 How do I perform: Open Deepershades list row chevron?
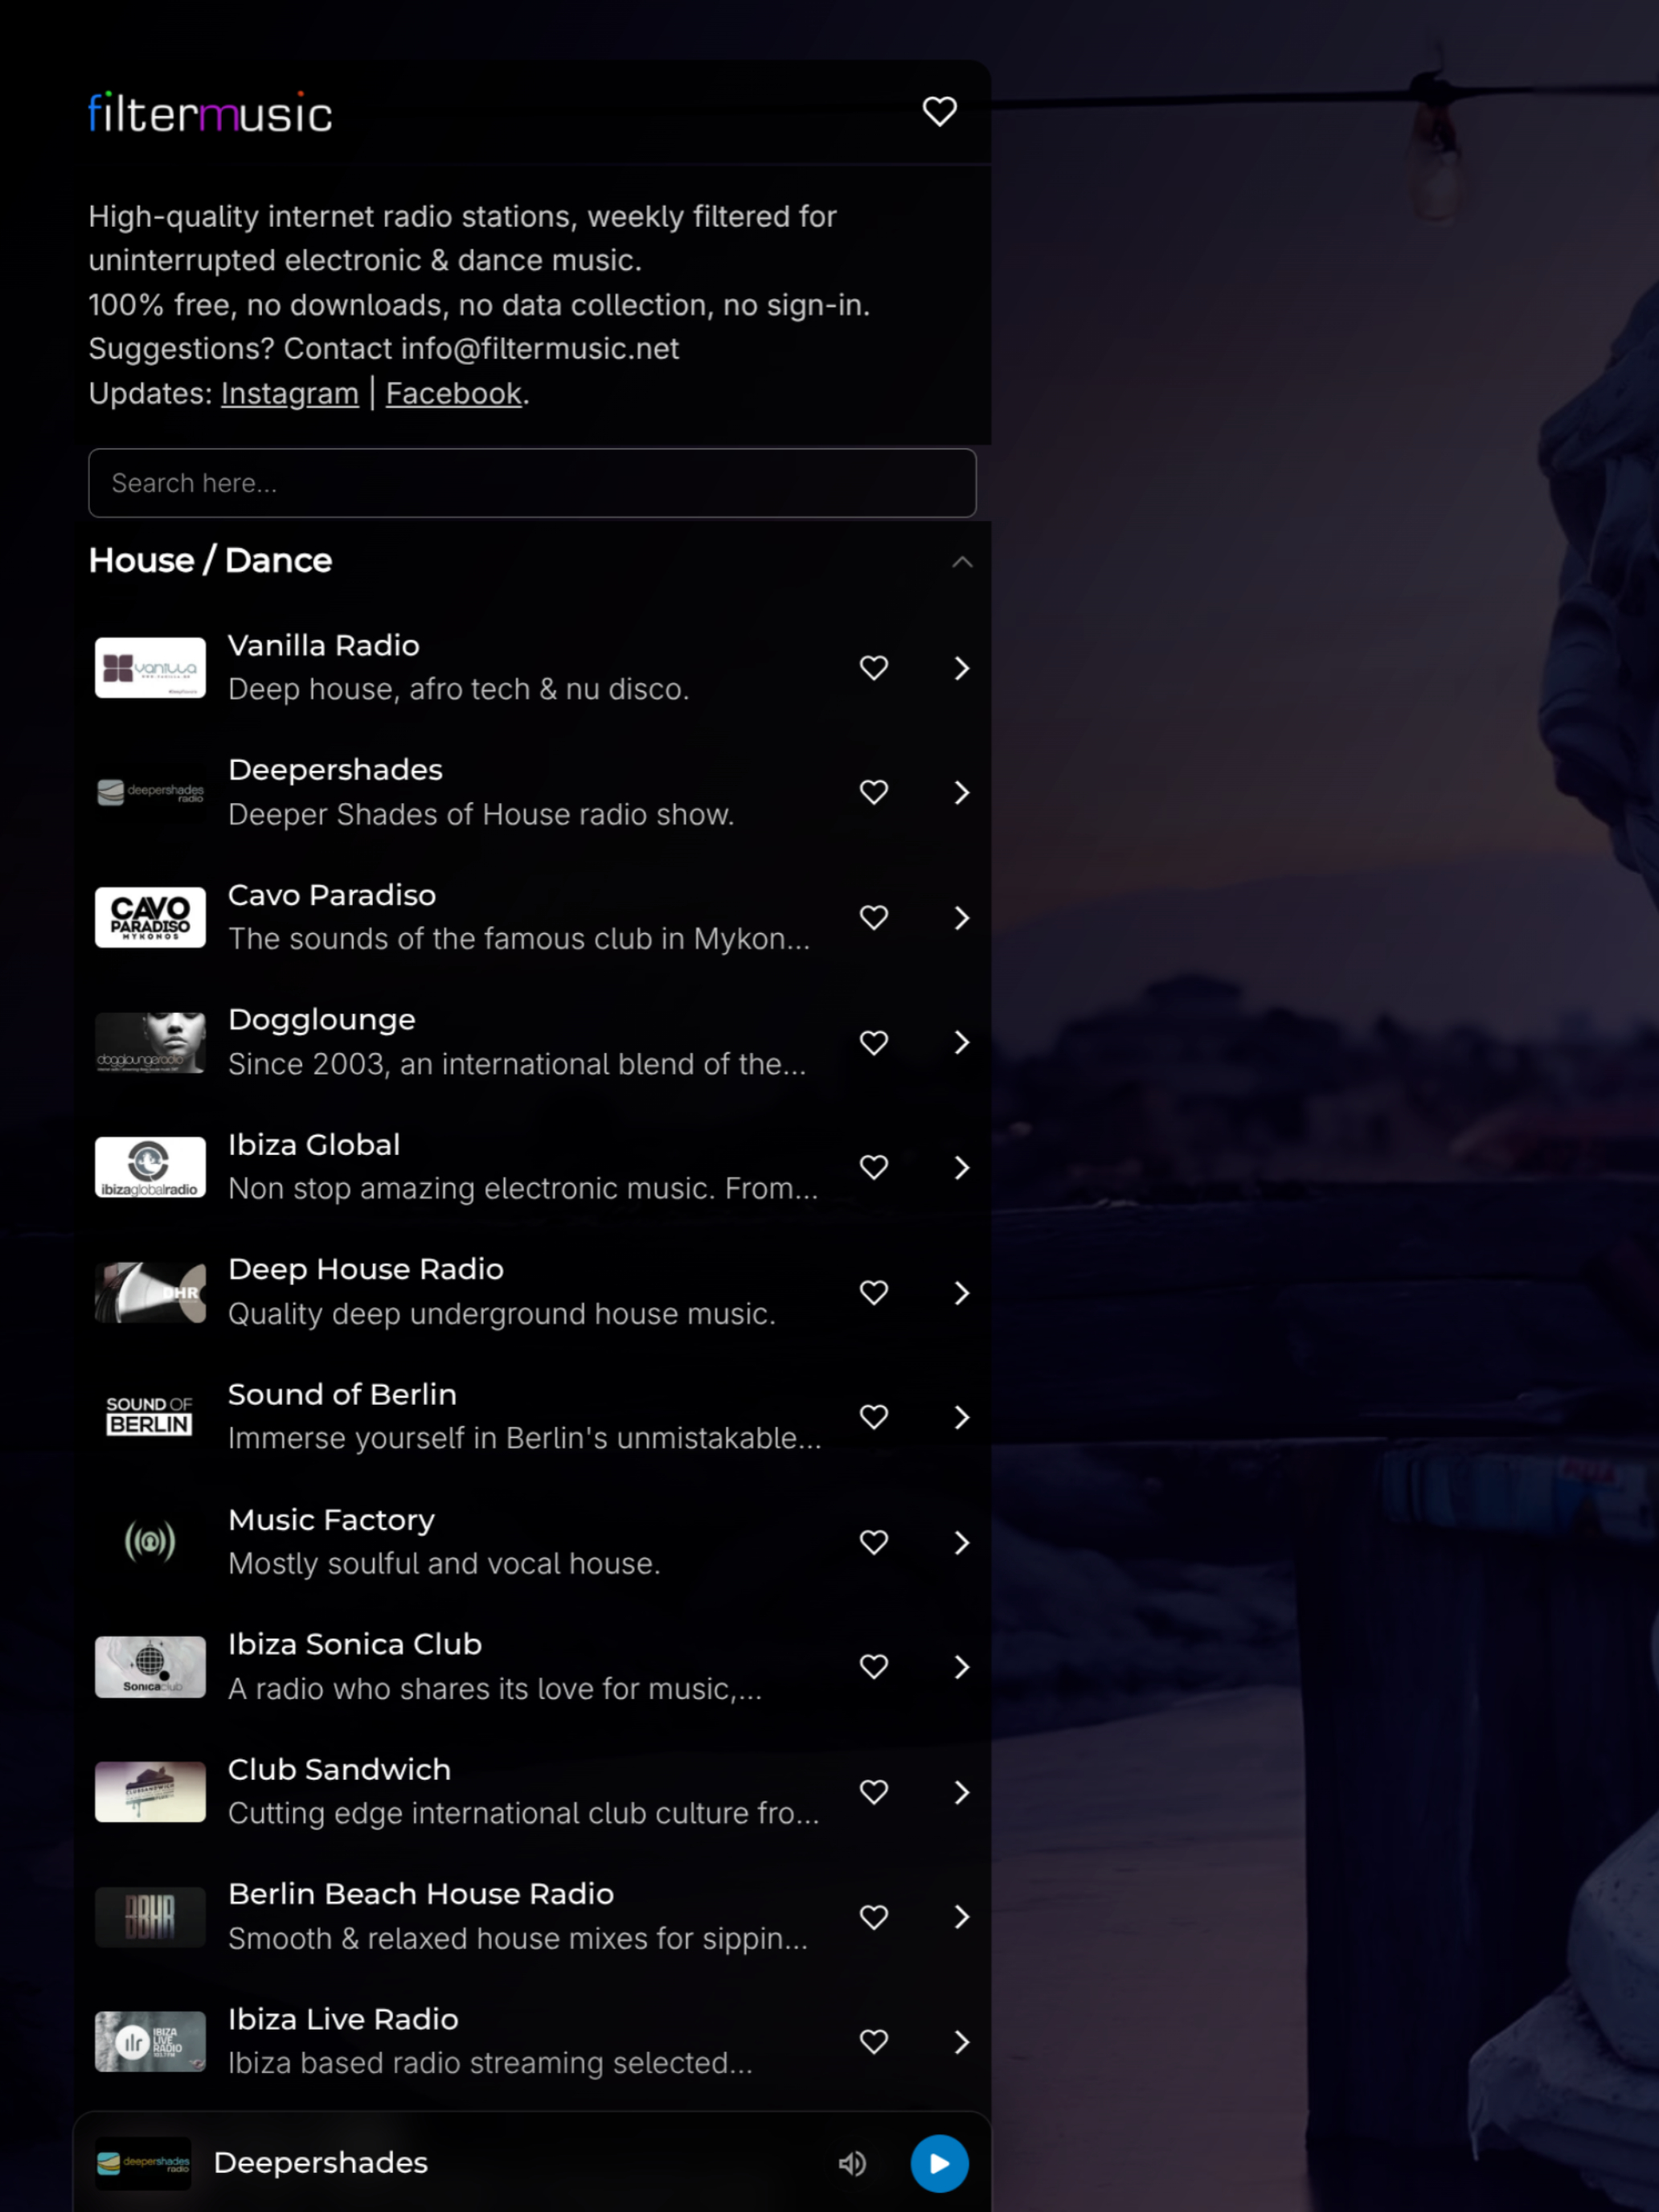click(x=962, y=792)
